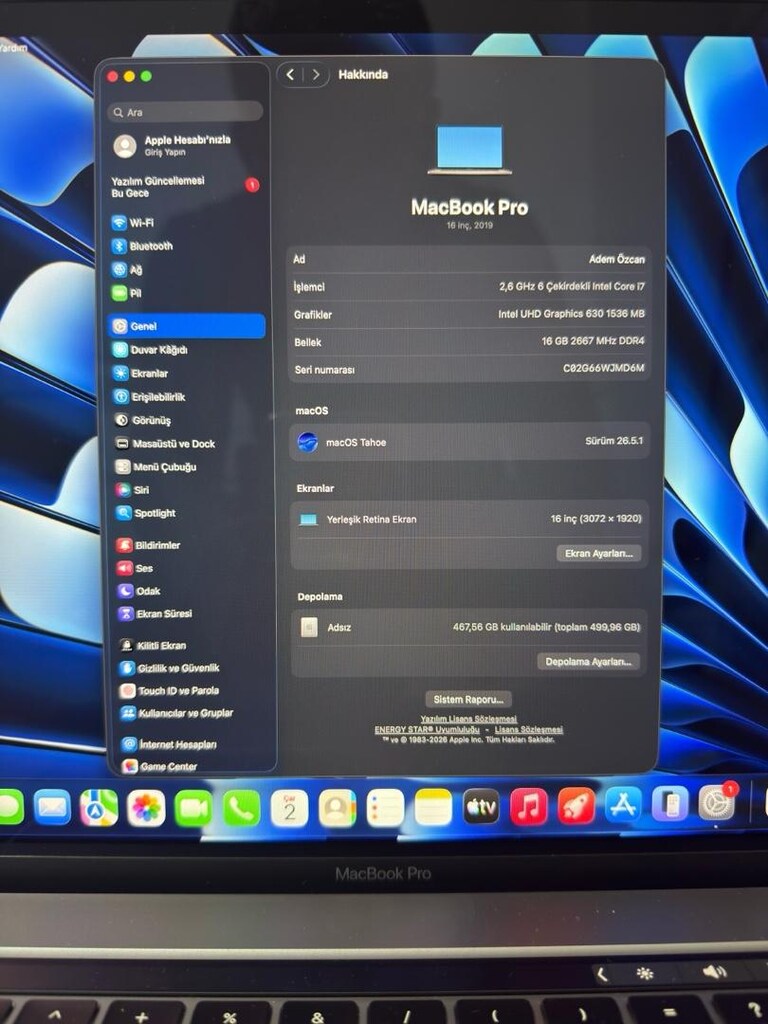
Task: Open Kilitli Ekran settings
Action: (153, 645)
